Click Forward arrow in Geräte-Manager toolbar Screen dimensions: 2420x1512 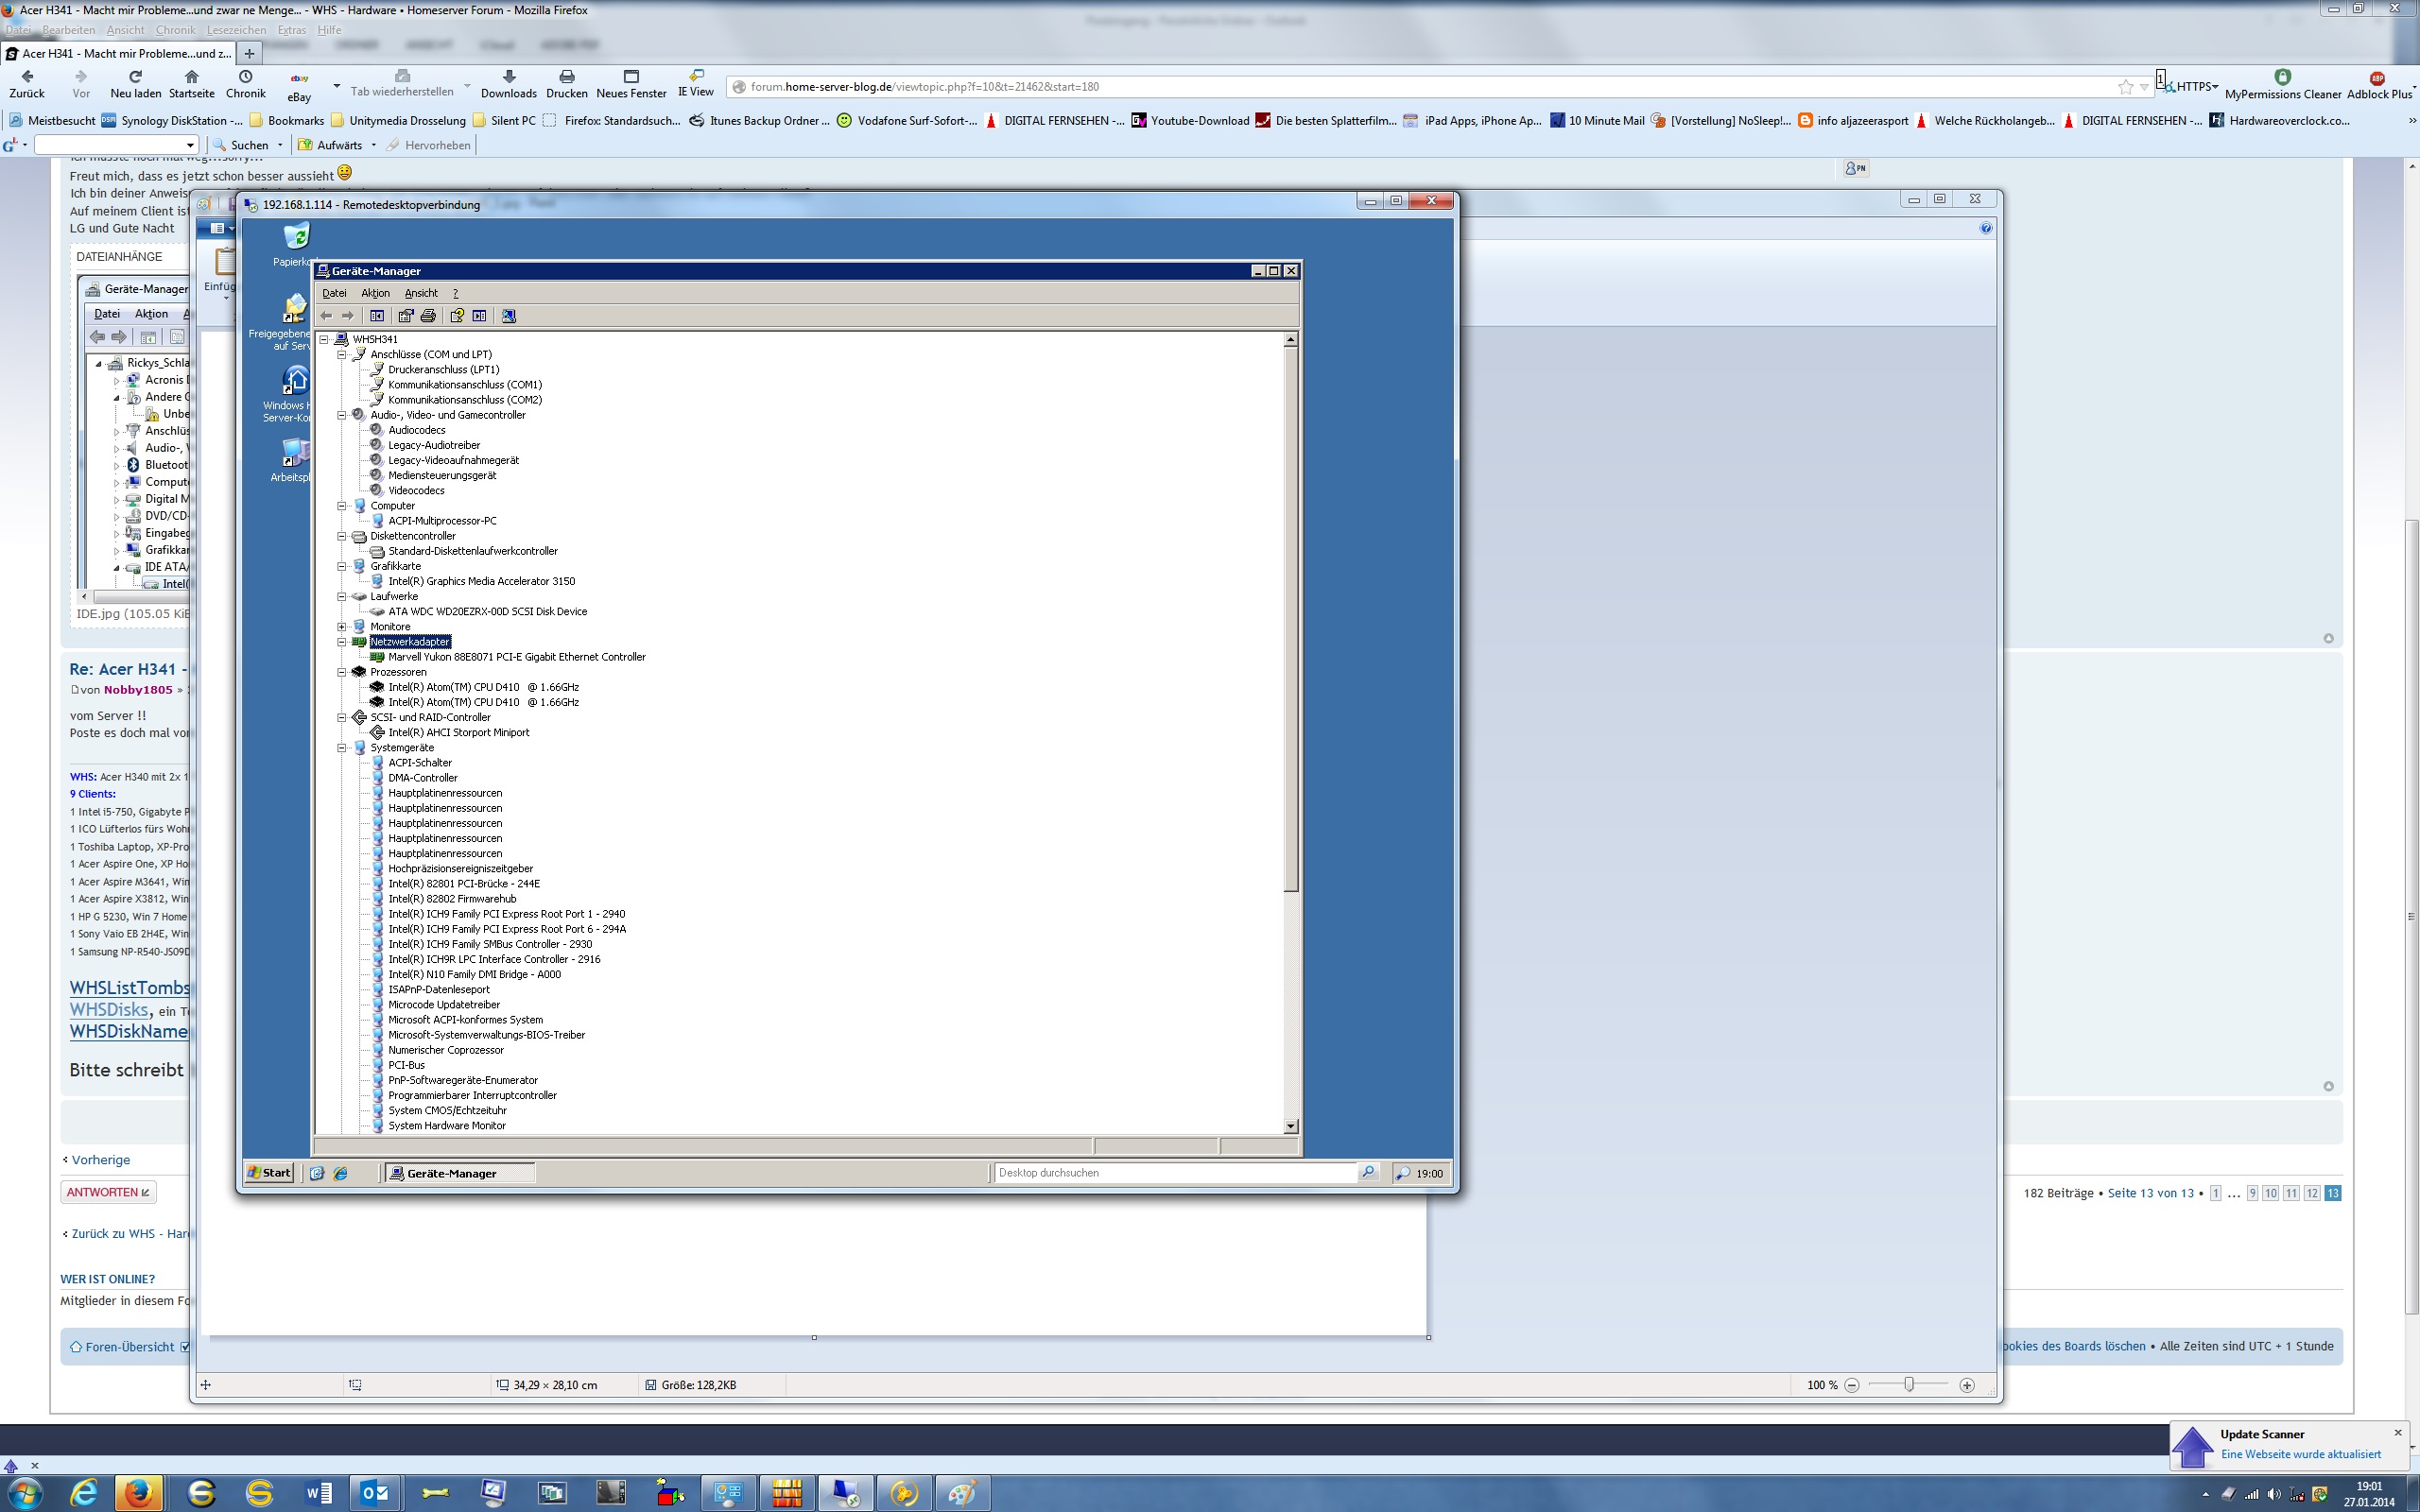[348, 316]
